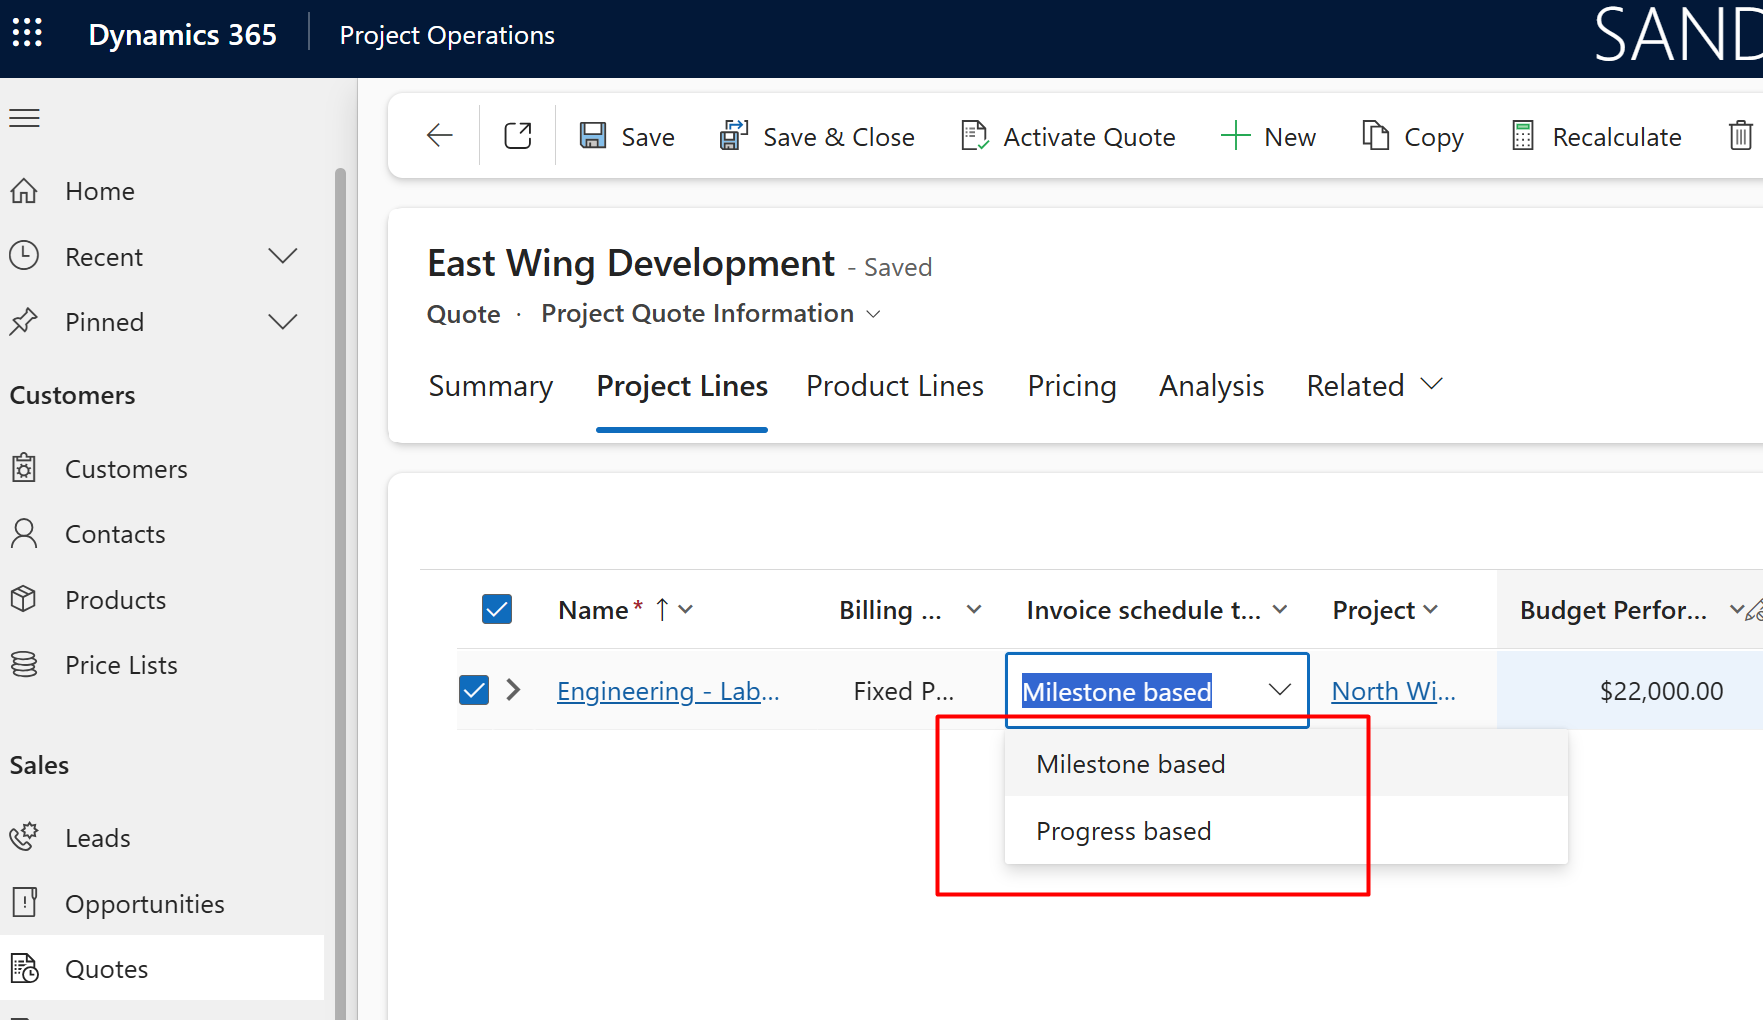Click the Copy icon to duplicate the quote
Viewport: 1763px width, 1020px height.
pyautogui.click(x=1376, y=136)
